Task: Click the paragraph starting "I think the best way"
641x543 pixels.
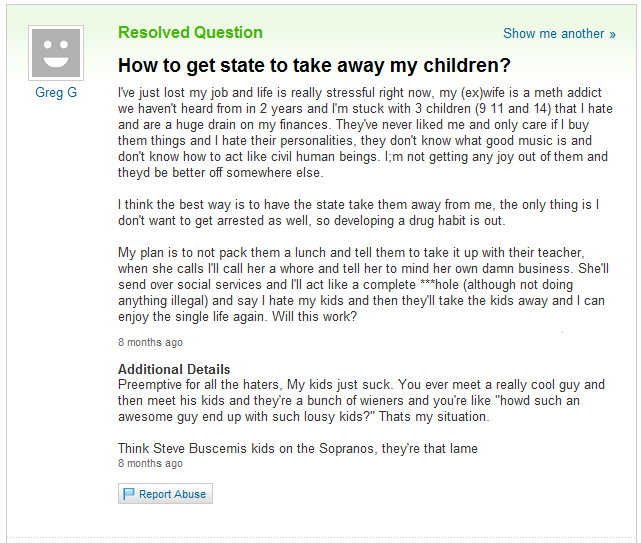Action: [x=358, y=212]
